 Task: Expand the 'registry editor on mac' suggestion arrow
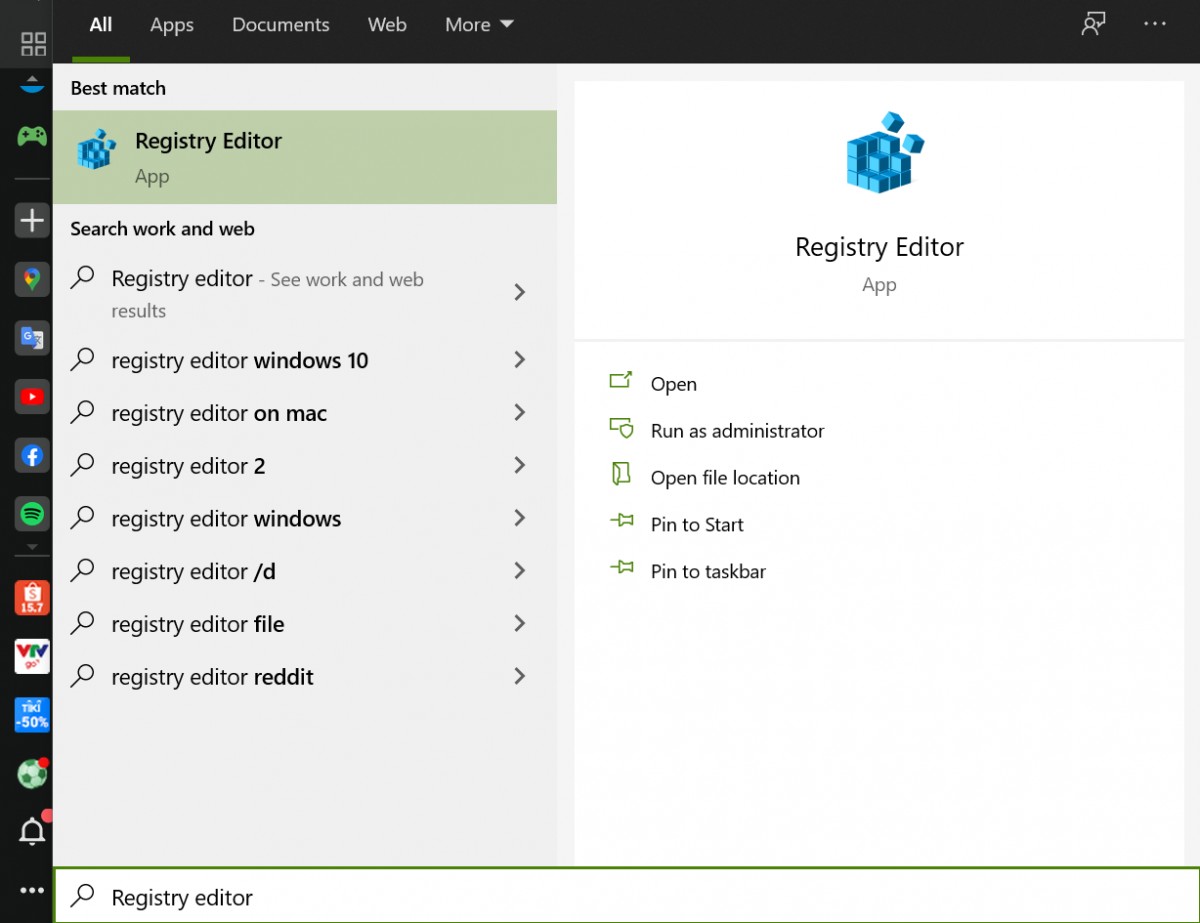[519, 413]
